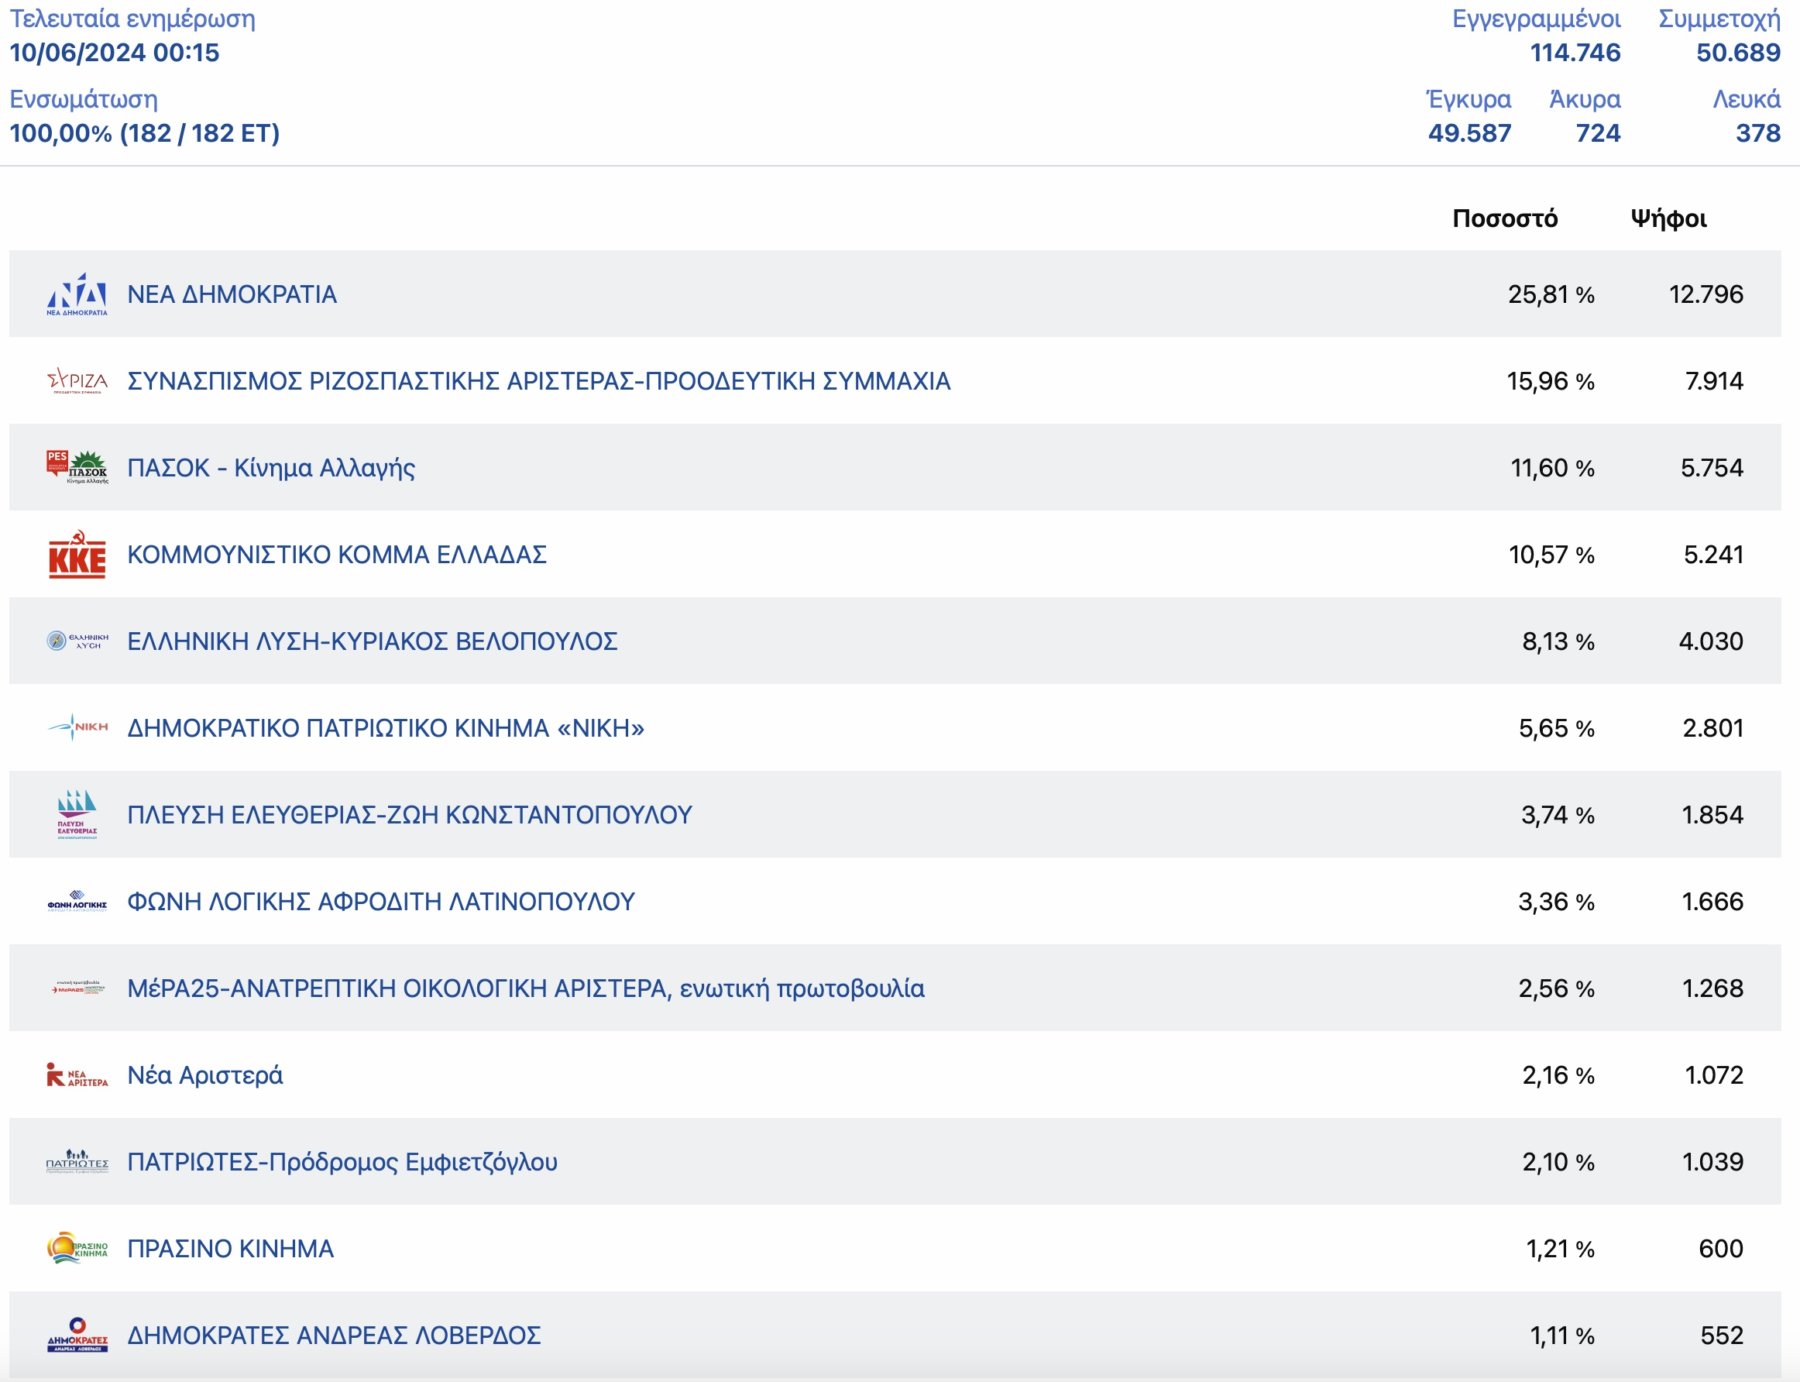This screenshot has height=1382, width=1800.
Task: Click the Ενσωμάτωση 100,00% status text
Action: click(x=144, y=133)
